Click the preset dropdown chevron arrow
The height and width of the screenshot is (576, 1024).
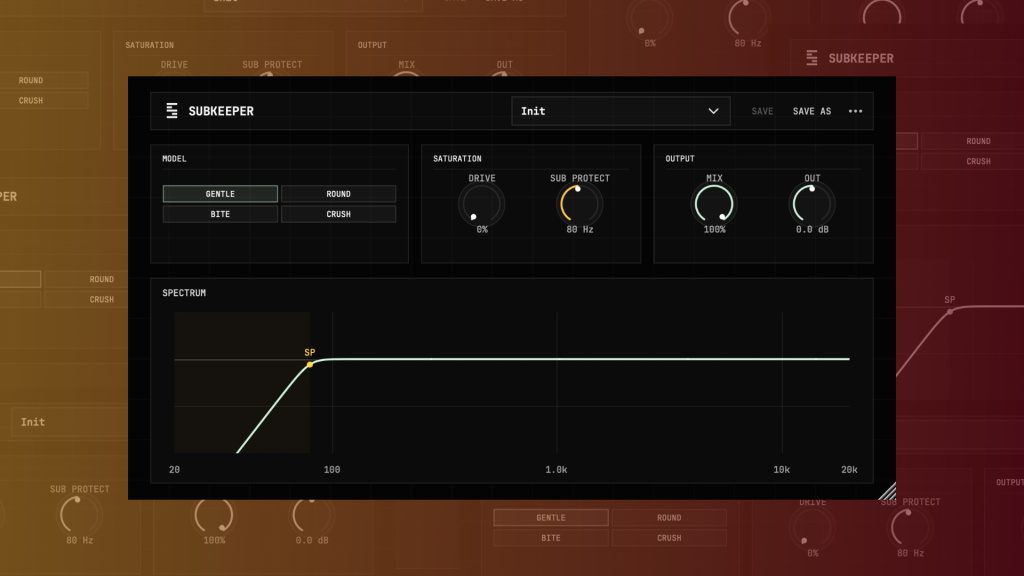coord(713,111)
